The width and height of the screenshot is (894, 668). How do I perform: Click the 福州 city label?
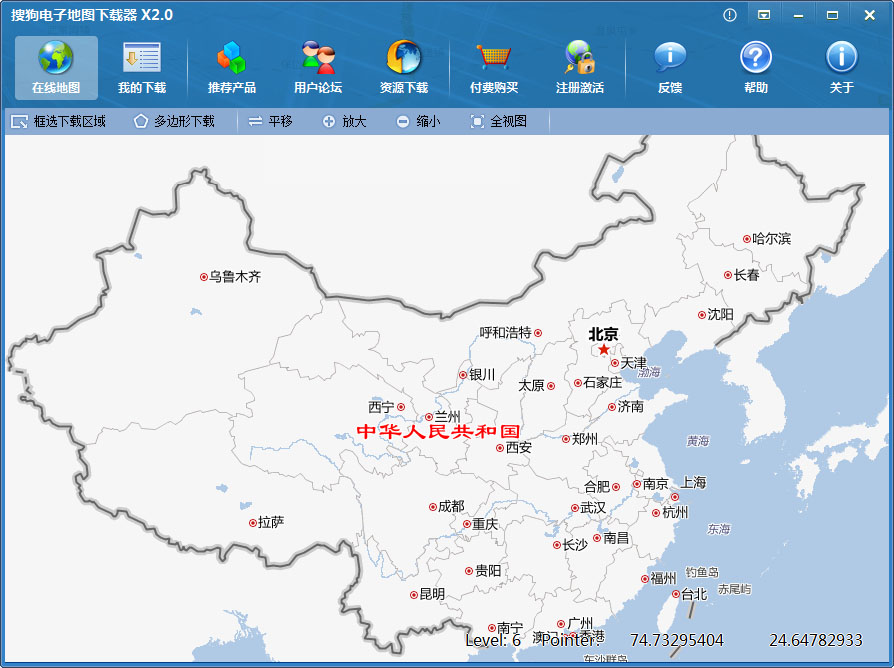[663, 579]
